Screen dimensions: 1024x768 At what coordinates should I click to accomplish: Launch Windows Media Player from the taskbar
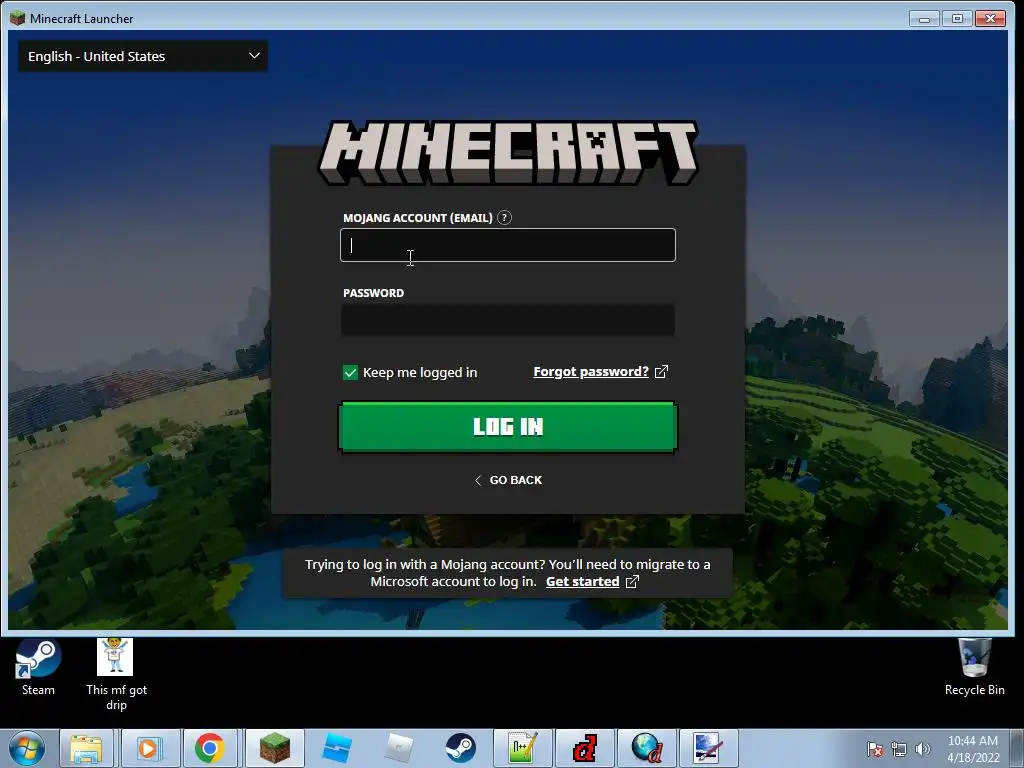(149, 748)
